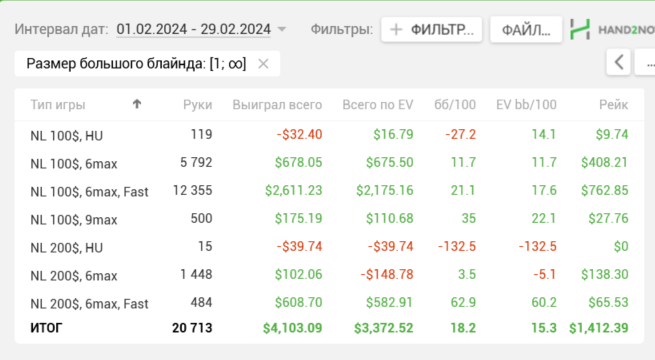The width and height of the screenshot is (655, 360).
Task: Sort by Рейк column header
Action: (613, 104)
